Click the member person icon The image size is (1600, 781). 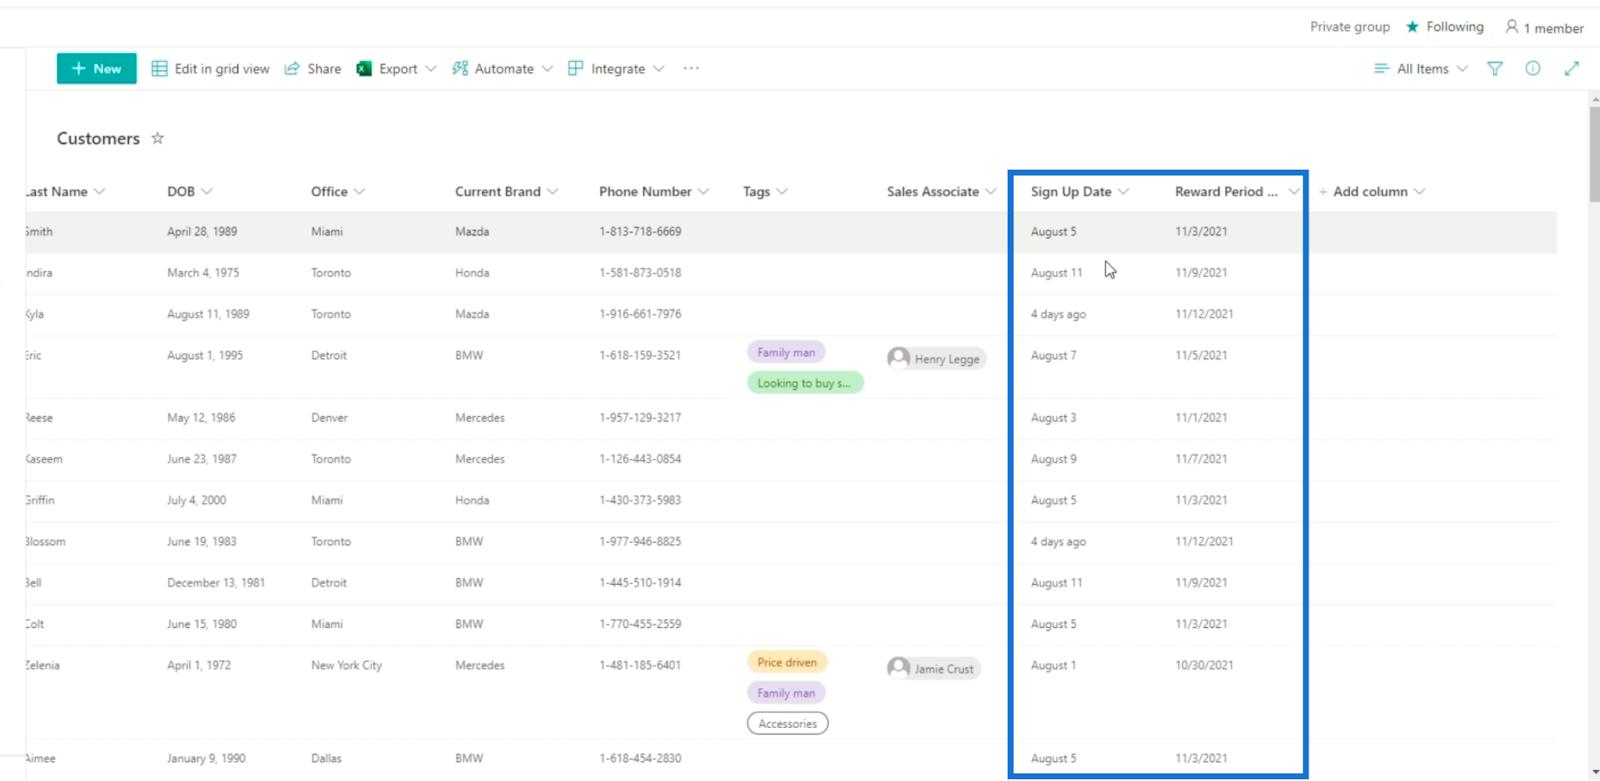tap(1512, 27)
